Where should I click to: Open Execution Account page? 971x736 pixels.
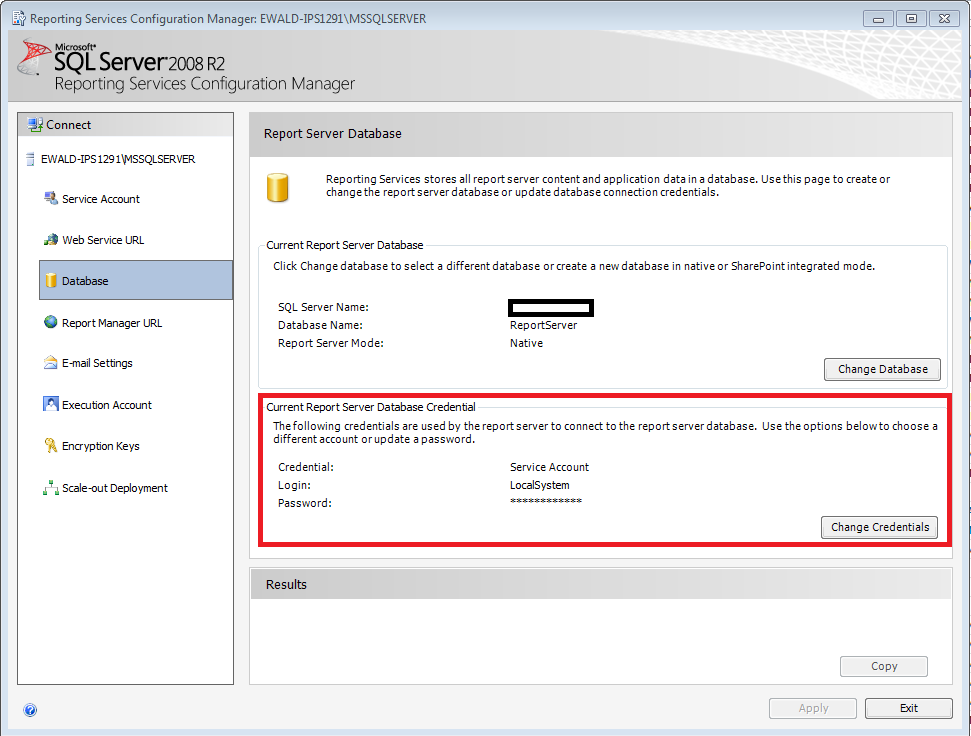107,405
